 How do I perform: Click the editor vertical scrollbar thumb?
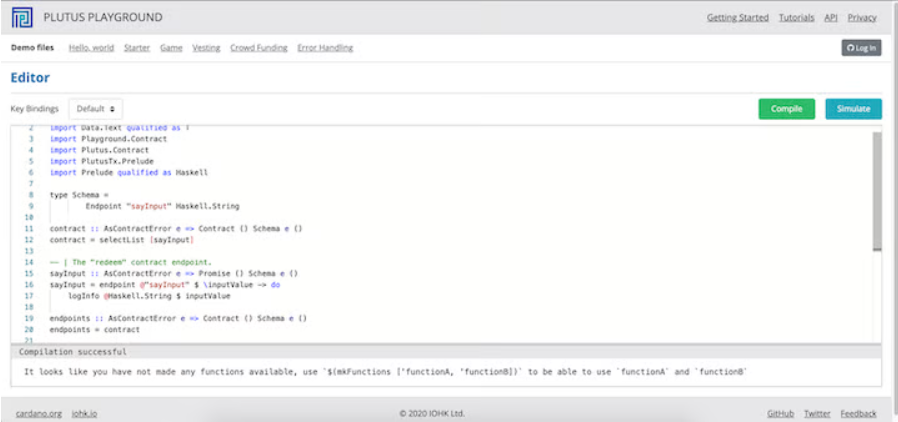(877, 191)
